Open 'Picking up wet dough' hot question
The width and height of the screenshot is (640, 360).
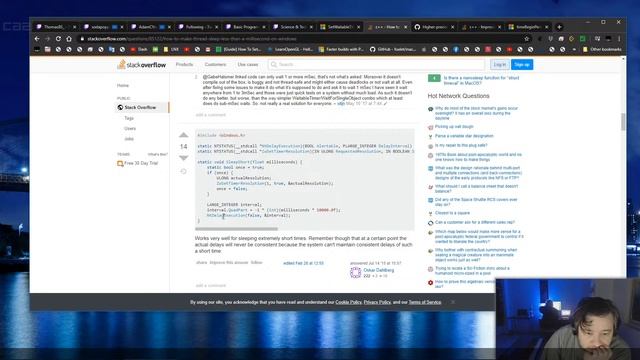pos(454,127)
